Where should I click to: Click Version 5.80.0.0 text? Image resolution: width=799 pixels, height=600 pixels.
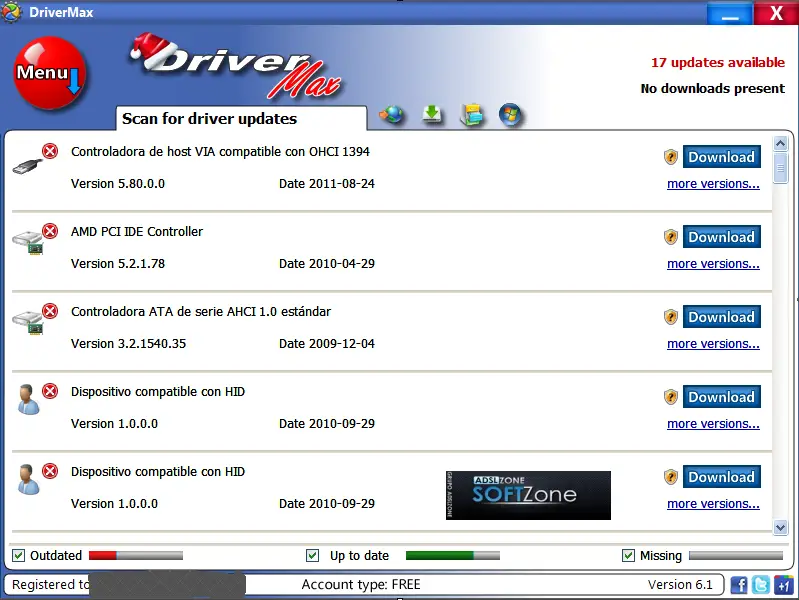[118, 184]
